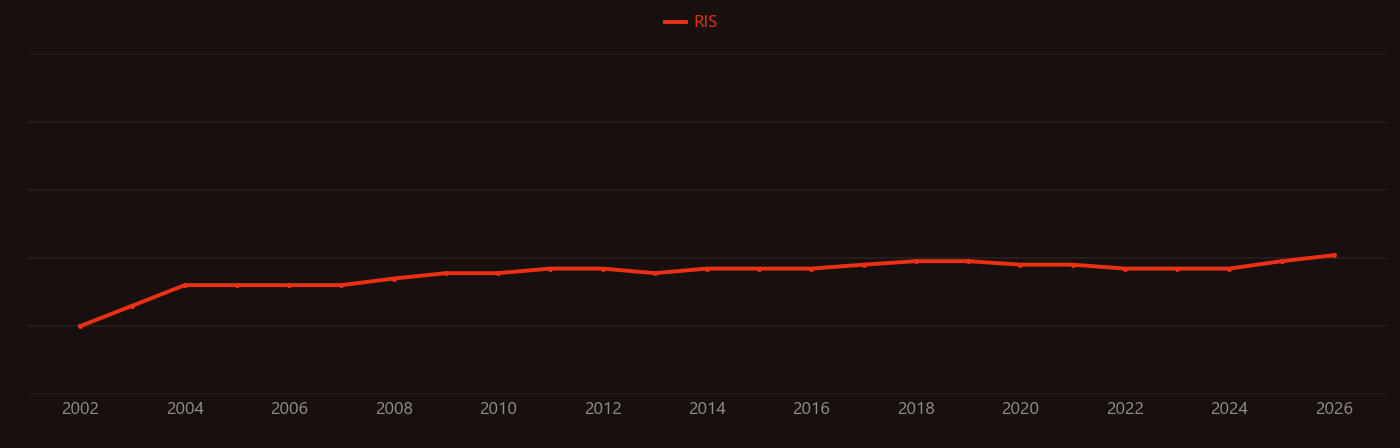
Task: Click the 2010 x-axis label
Action: [498, 409]
